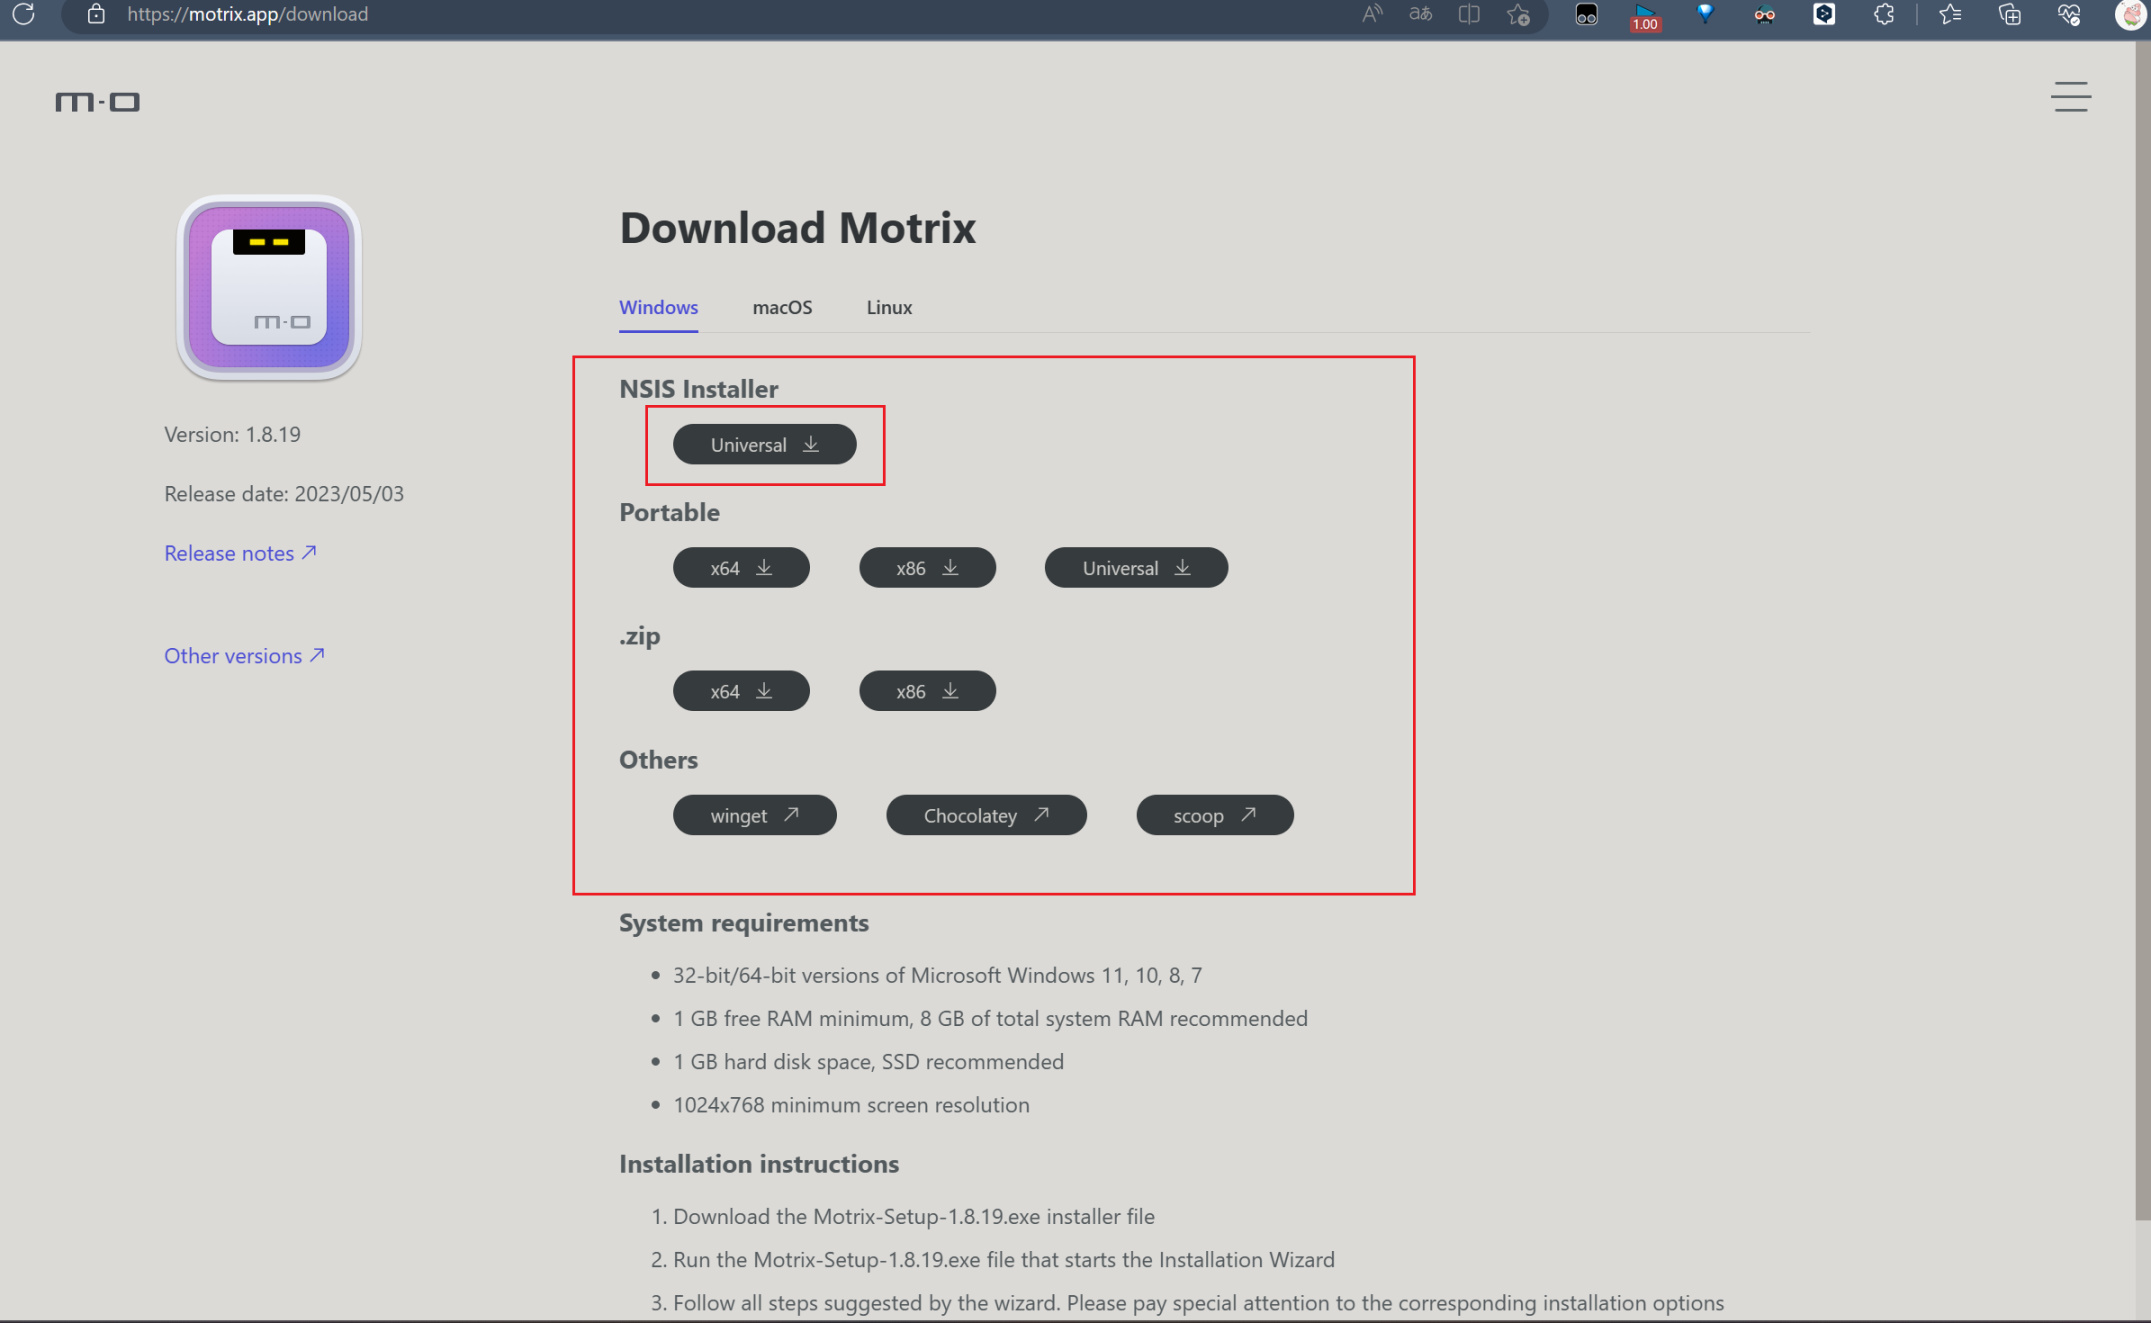Open the hamburger menu on Motrix site
Viewport: 2151px width, 1323px height.
coord(2071,97)
